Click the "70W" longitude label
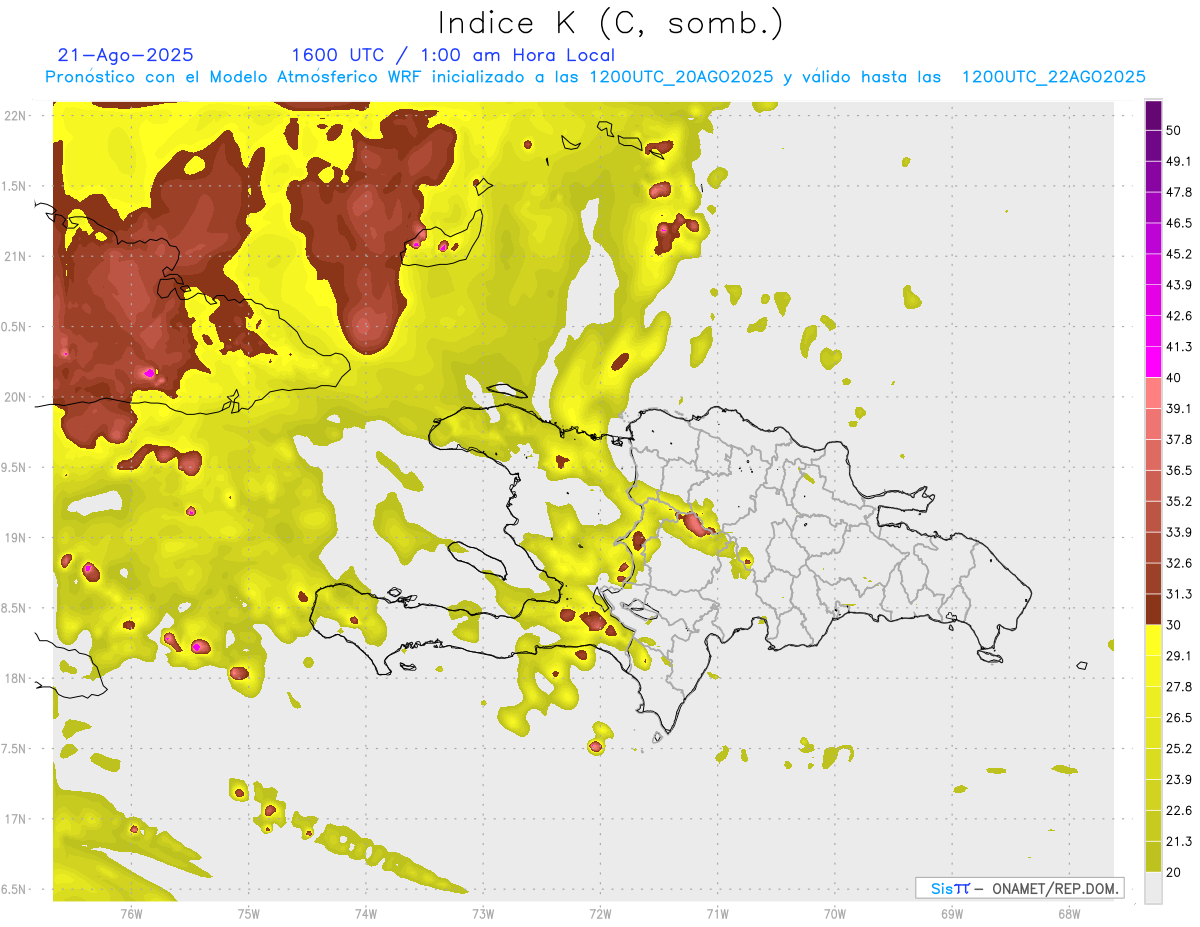 (835, 913)
